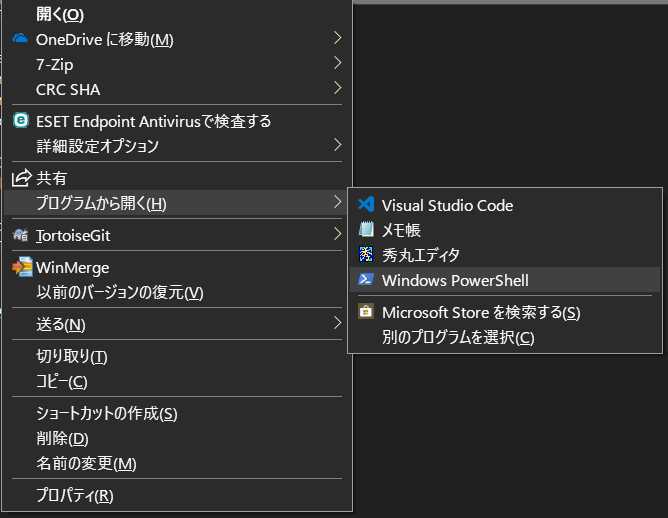Screen dimensions: 668x518
Task: Expand the 詳細設定オプション submenu arrow
Action: 337,145
